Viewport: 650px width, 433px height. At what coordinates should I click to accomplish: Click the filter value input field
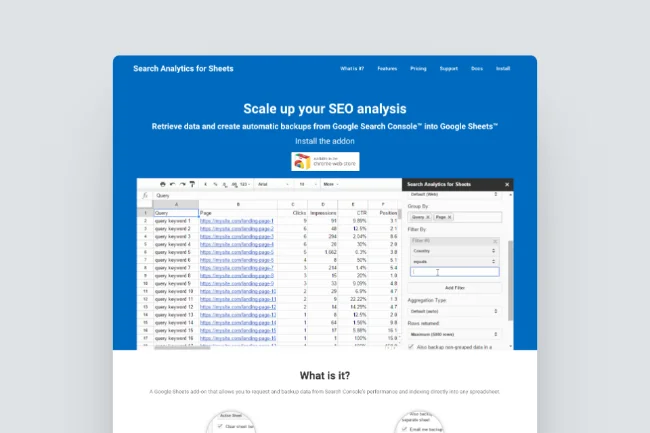pos(455,272)
